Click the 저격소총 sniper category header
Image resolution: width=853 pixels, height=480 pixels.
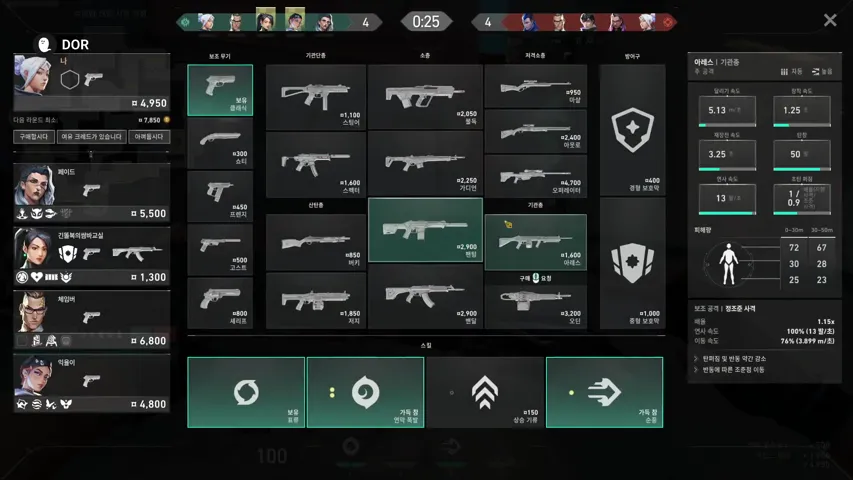(535, 56)
